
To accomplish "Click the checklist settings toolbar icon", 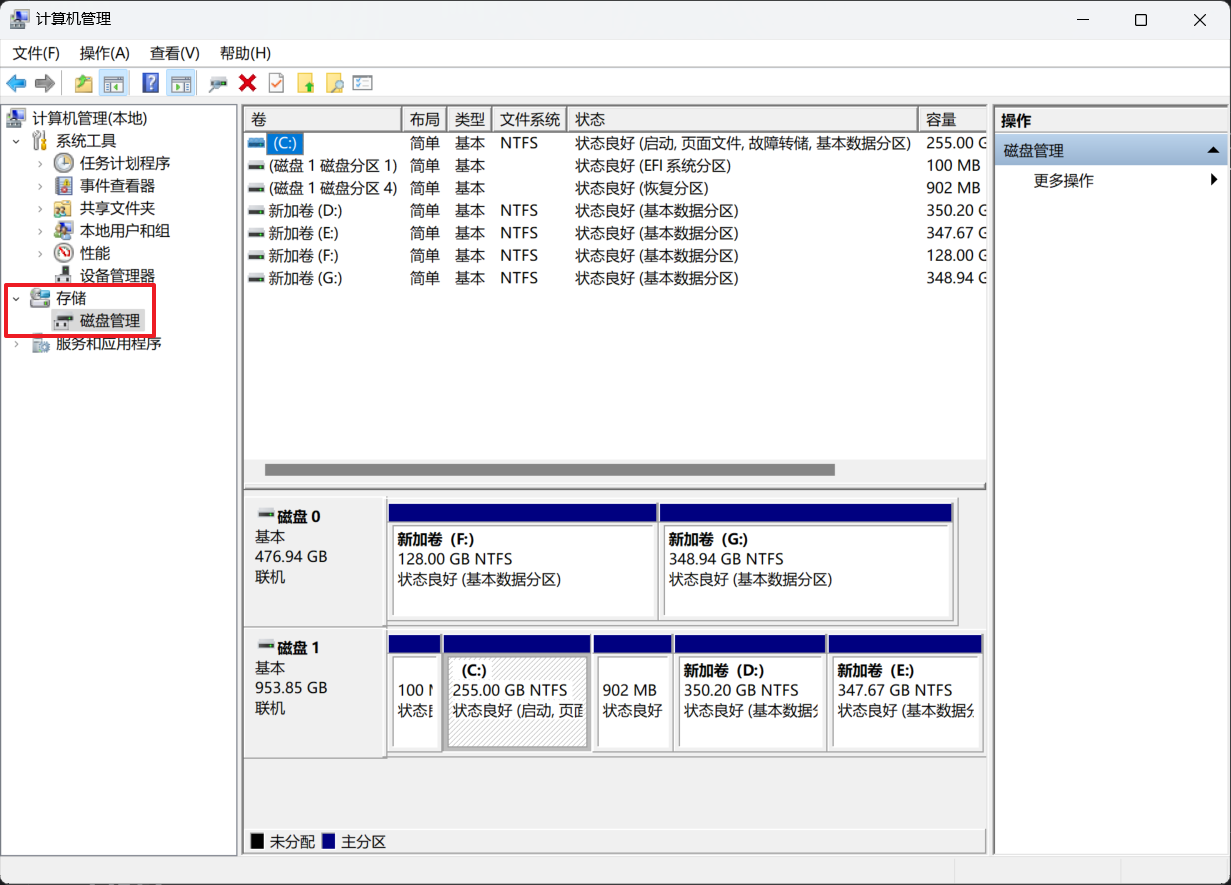I will 363,83.
